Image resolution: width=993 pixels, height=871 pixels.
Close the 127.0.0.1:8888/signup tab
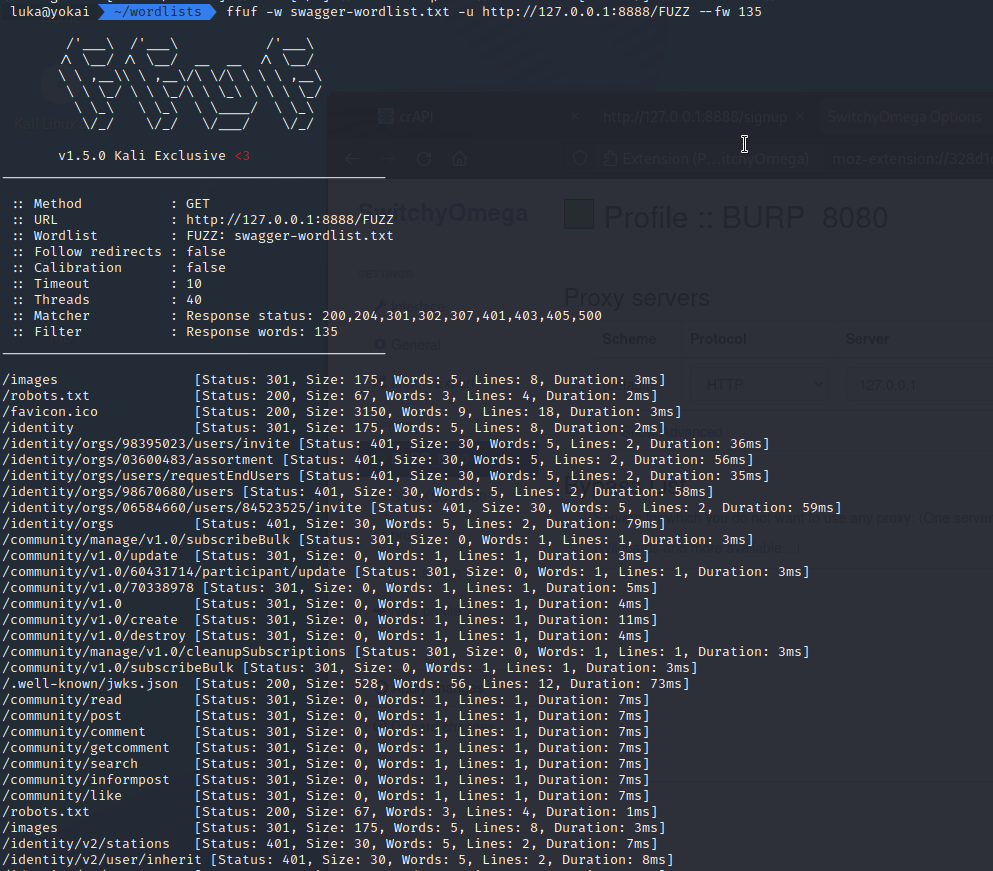tap(800, 117)
